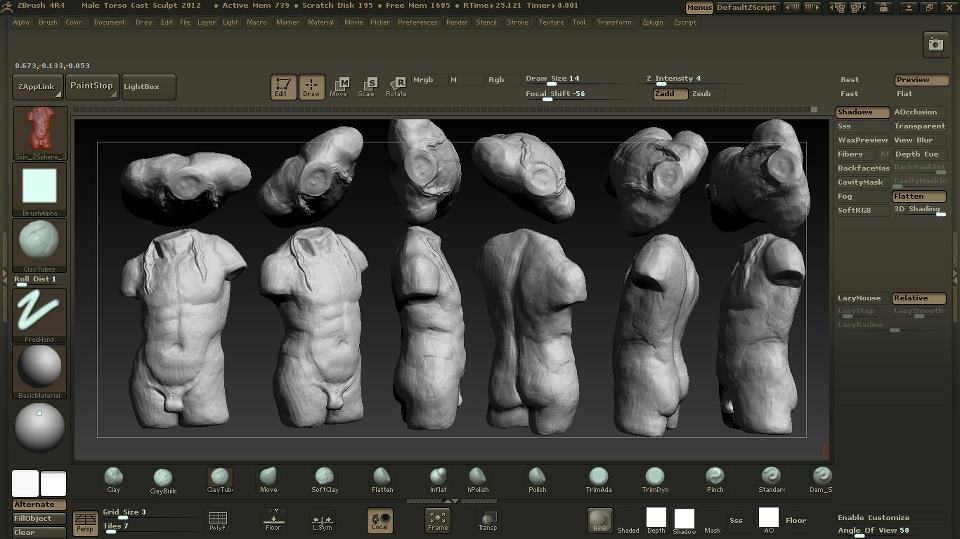
Task: Open the Document menu
Action: pyautogui.click(x=110, y=23)
